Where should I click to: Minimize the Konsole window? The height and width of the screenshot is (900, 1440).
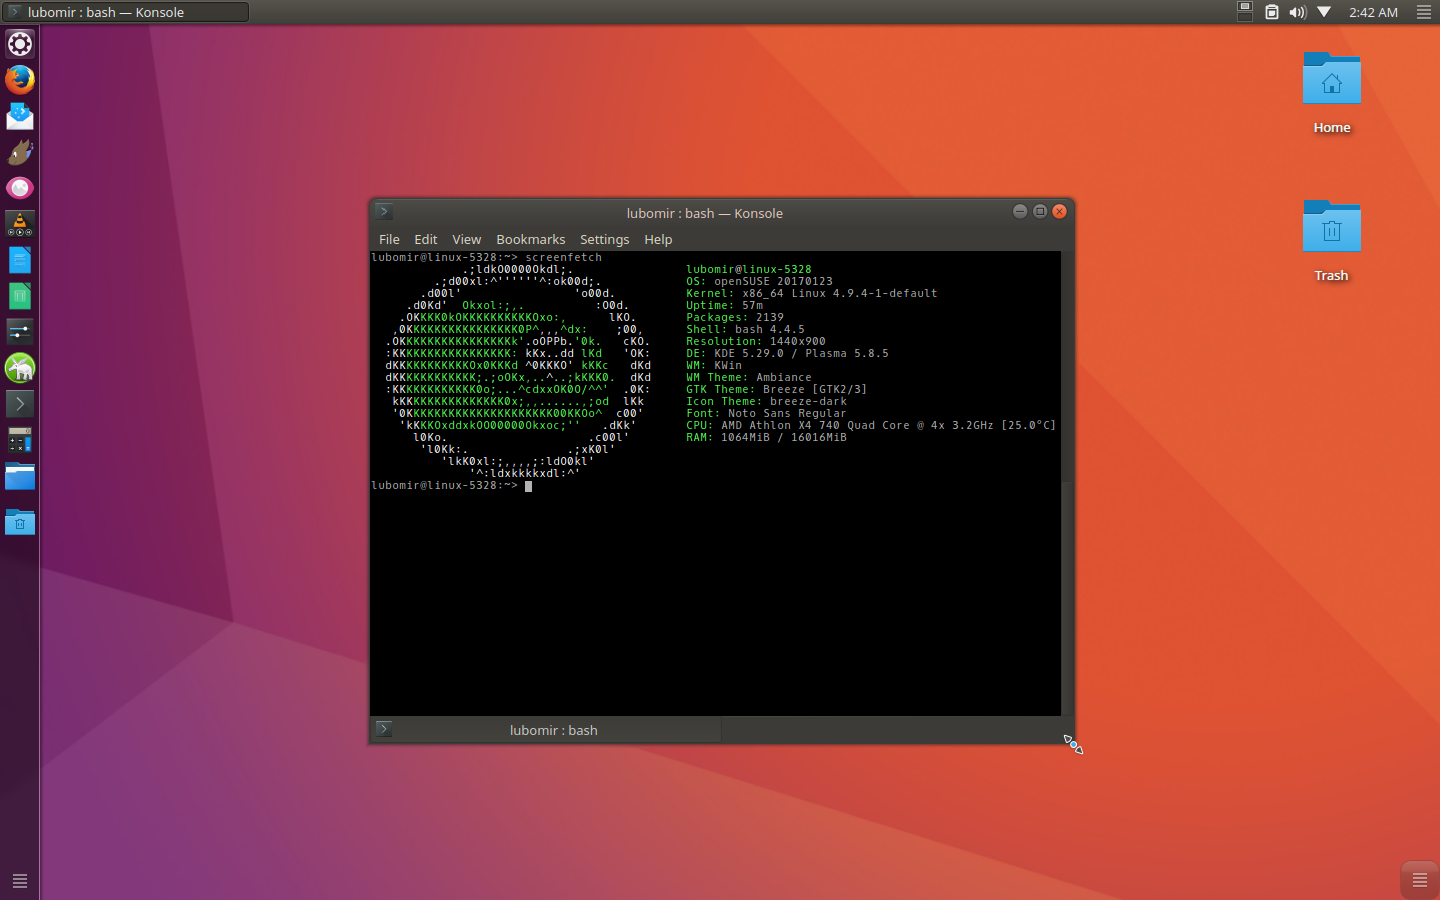click(x=1020, y=211)
